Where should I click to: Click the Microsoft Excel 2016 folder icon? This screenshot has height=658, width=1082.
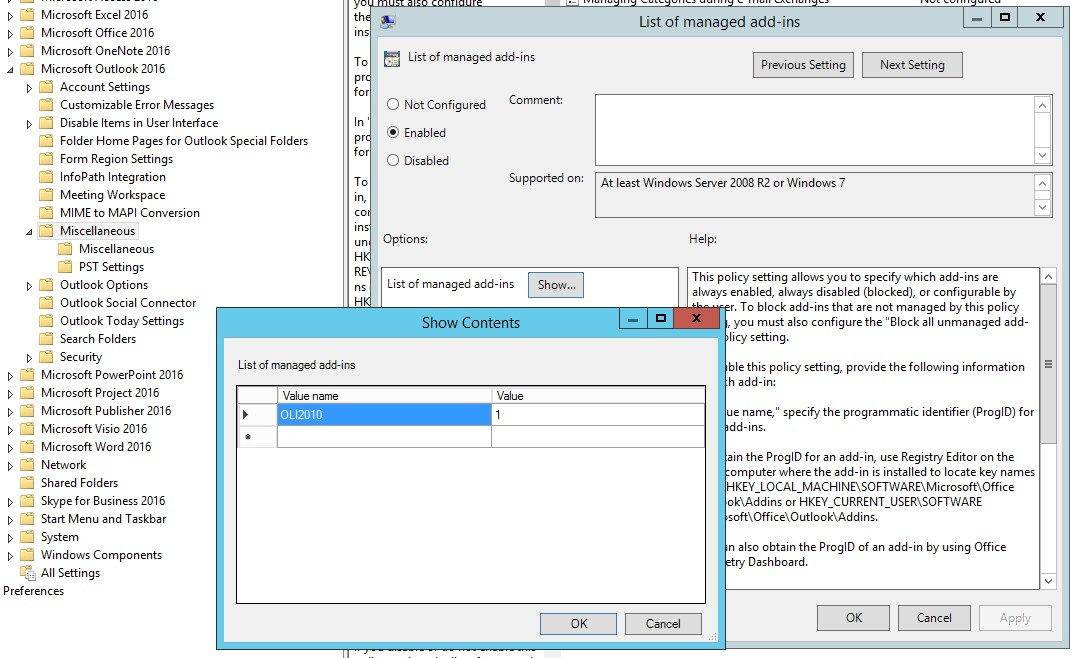point(28,14)
